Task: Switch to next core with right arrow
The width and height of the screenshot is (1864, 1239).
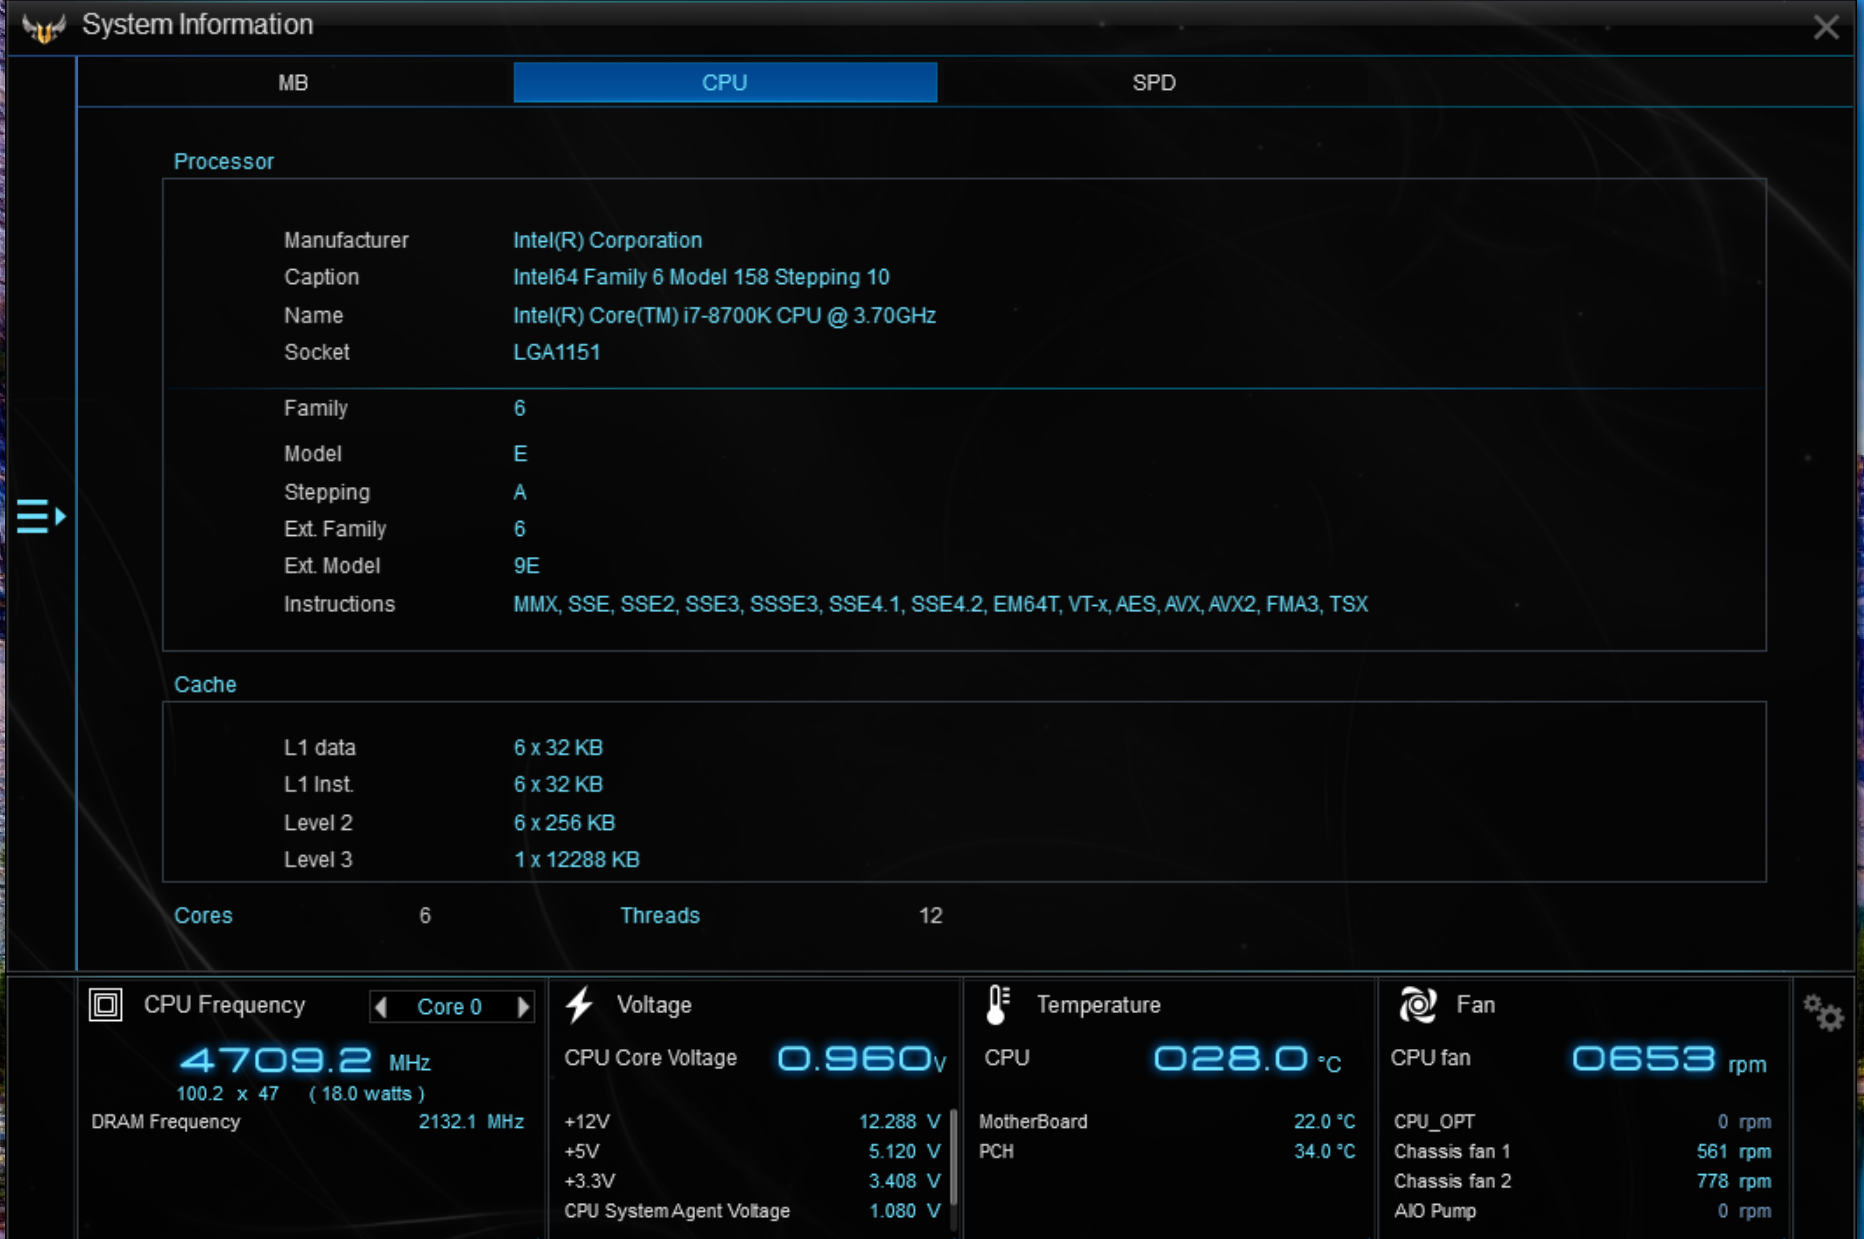Action: (523, 1007)
